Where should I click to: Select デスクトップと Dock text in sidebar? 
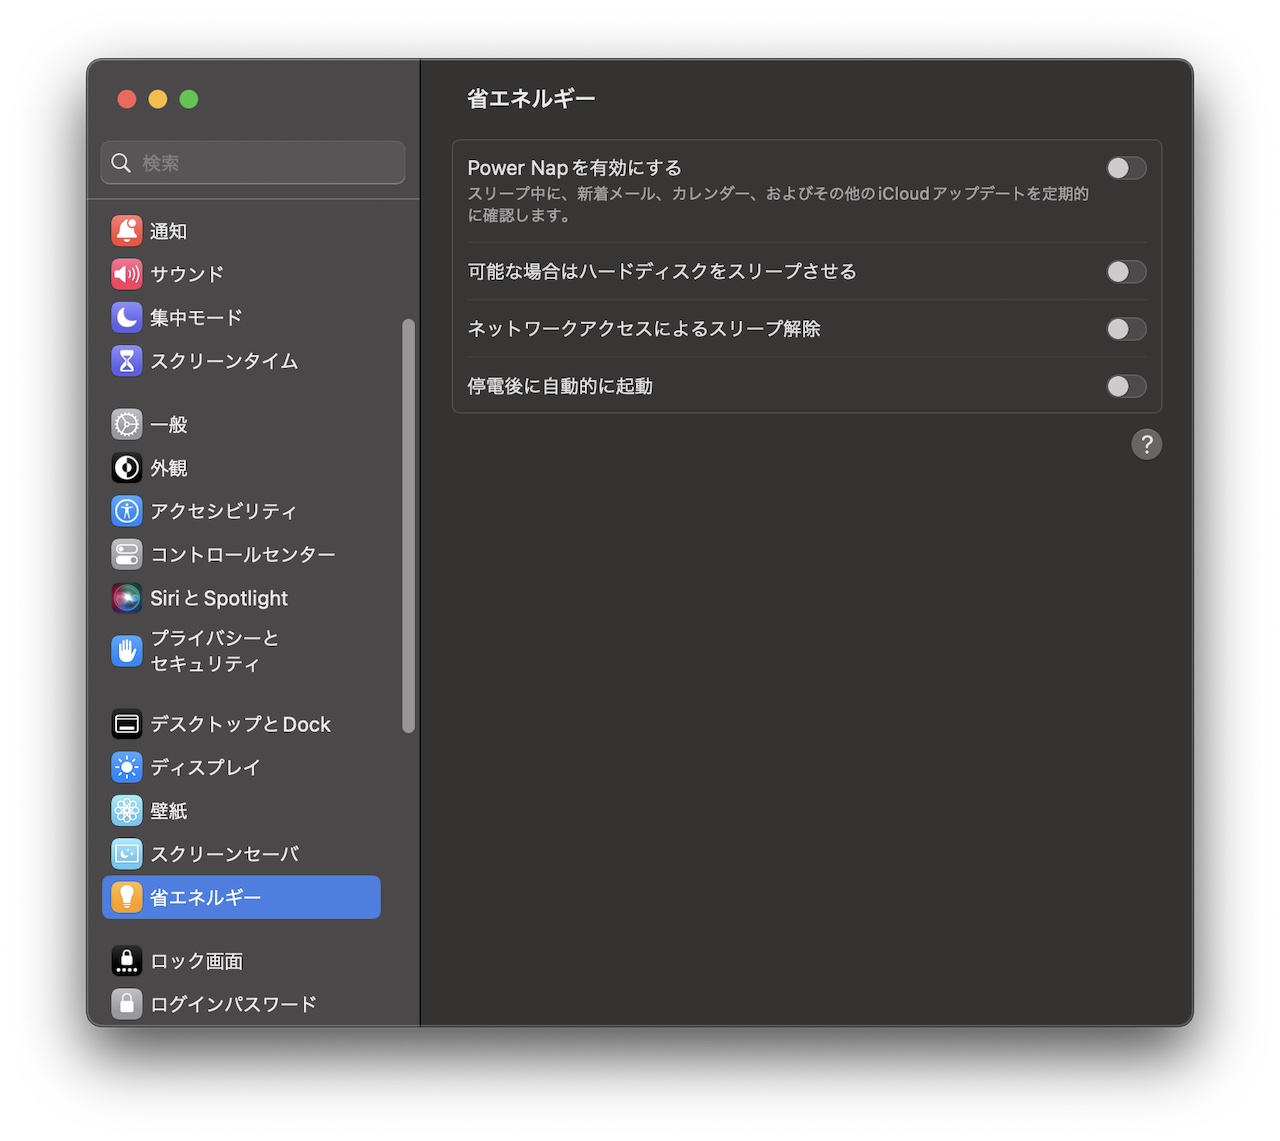pos(240,724)
